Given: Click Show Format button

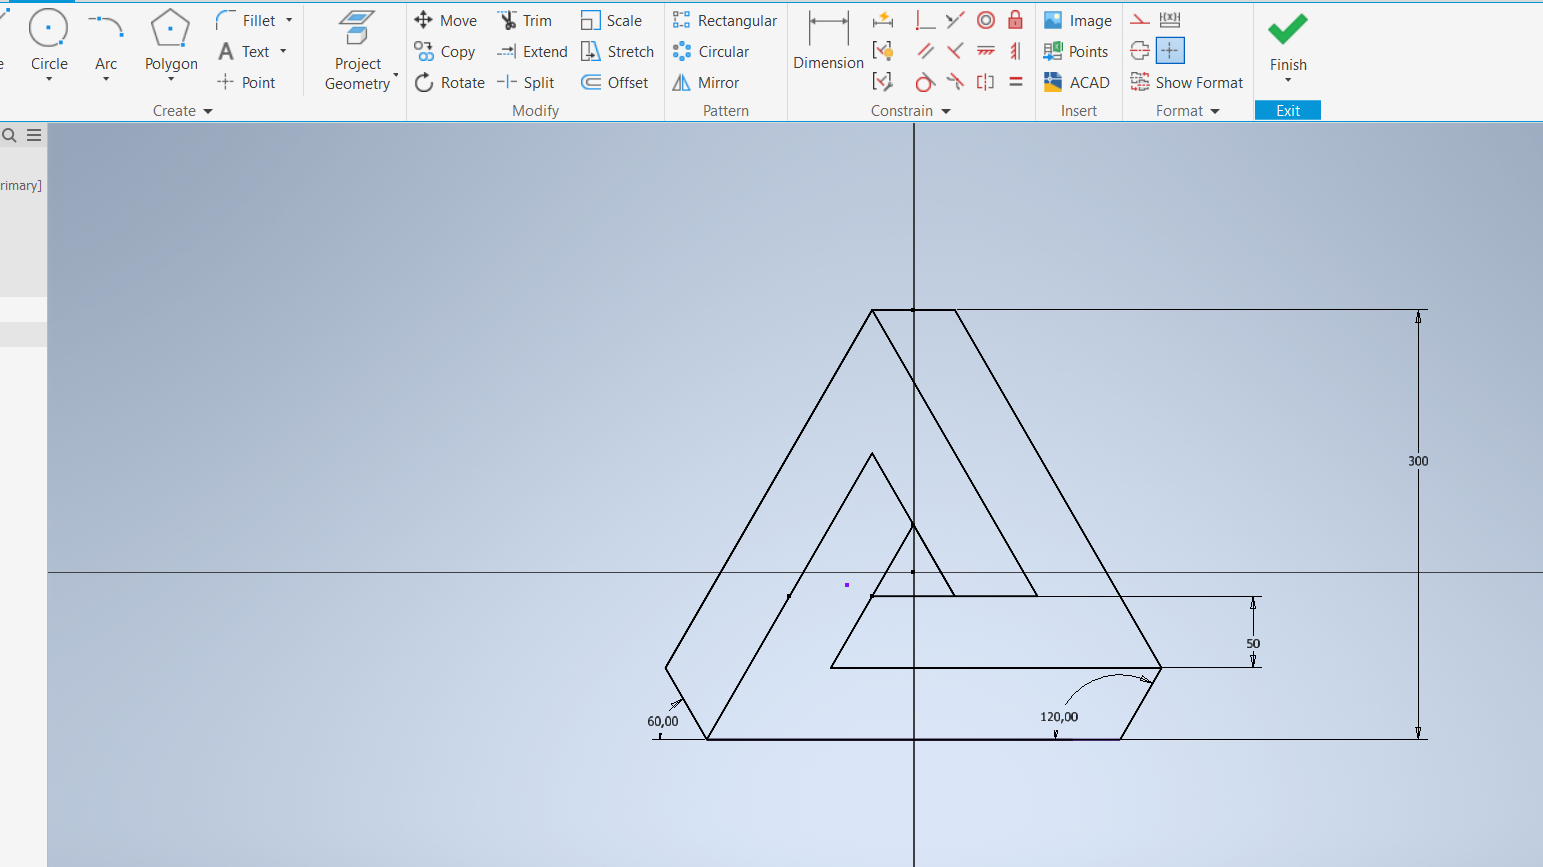Looking at the screenshot, I should 1187,82.
